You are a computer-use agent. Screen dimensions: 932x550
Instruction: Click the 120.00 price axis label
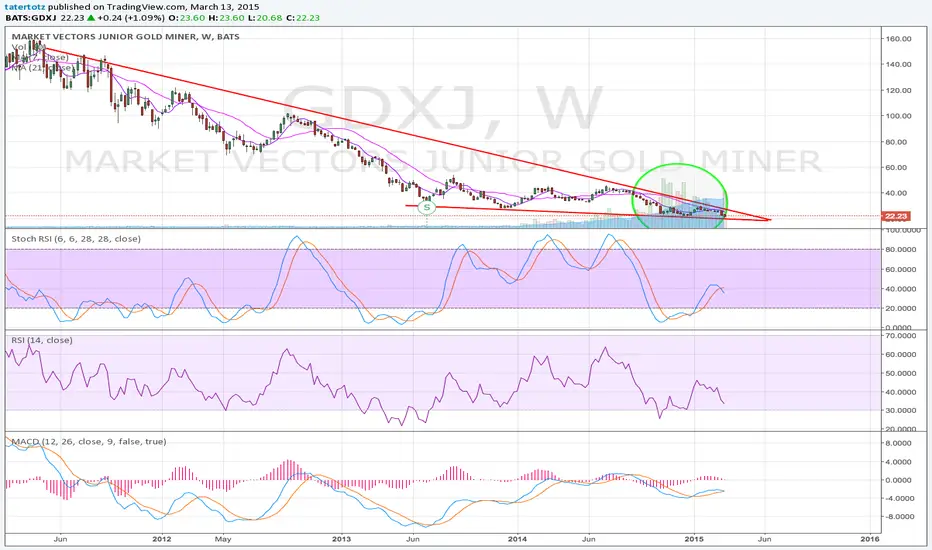pyautogui.click(x=898, y=90)
